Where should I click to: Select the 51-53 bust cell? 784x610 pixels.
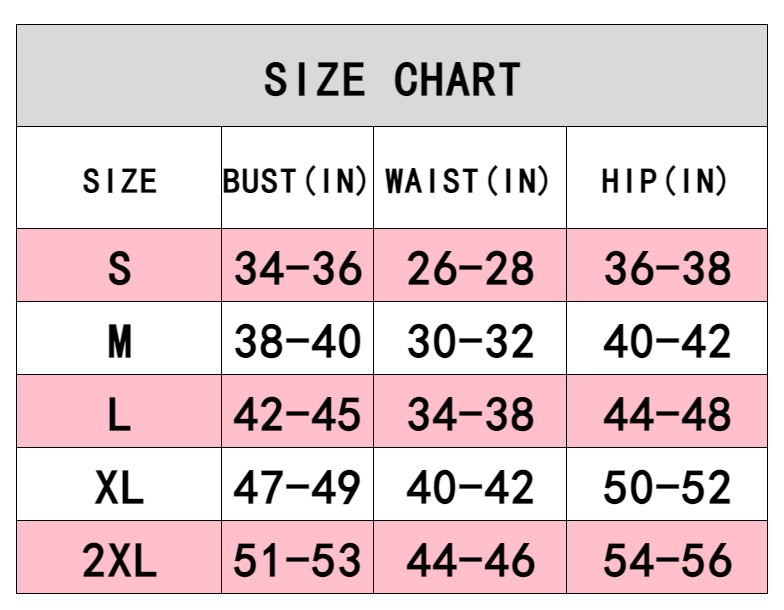coord(297,561)
